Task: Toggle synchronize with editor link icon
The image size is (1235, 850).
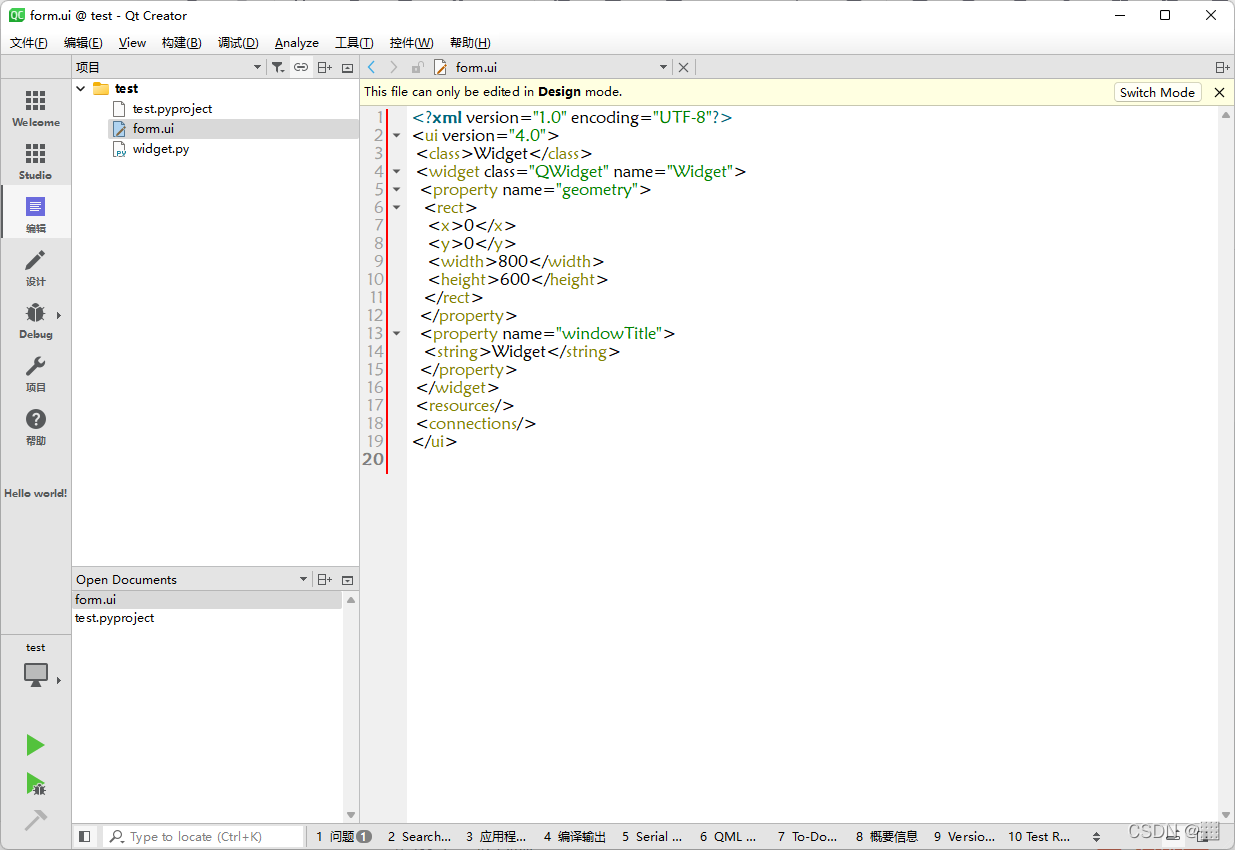Action: (x=301, y=67)
